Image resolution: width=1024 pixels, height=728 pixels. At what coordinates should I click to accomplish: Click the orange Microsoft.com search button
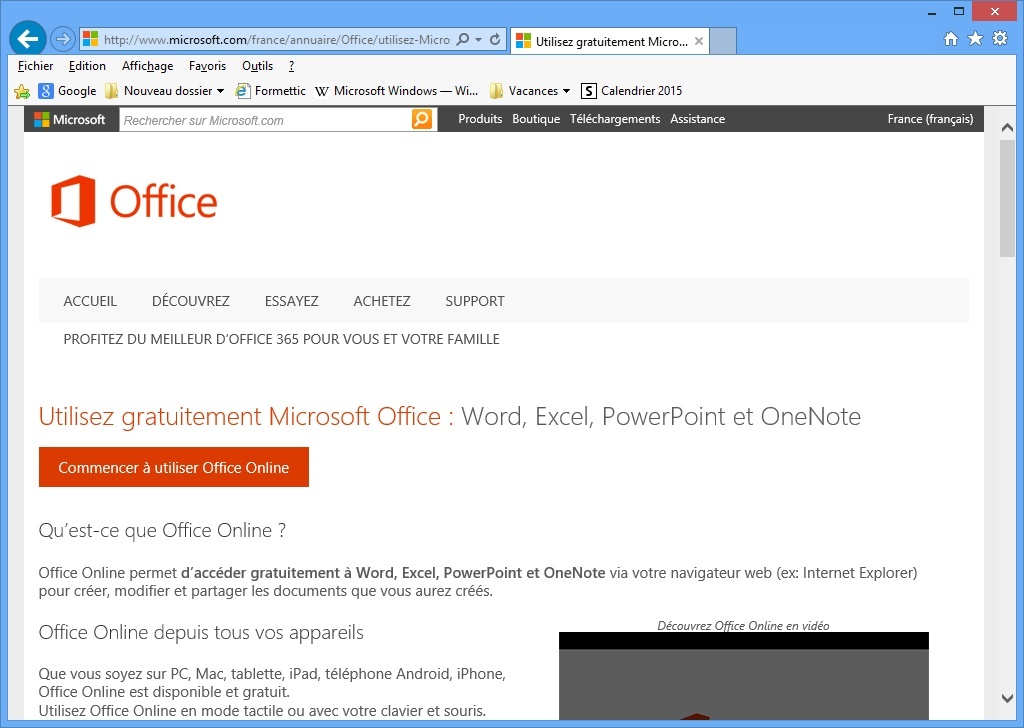422,119
